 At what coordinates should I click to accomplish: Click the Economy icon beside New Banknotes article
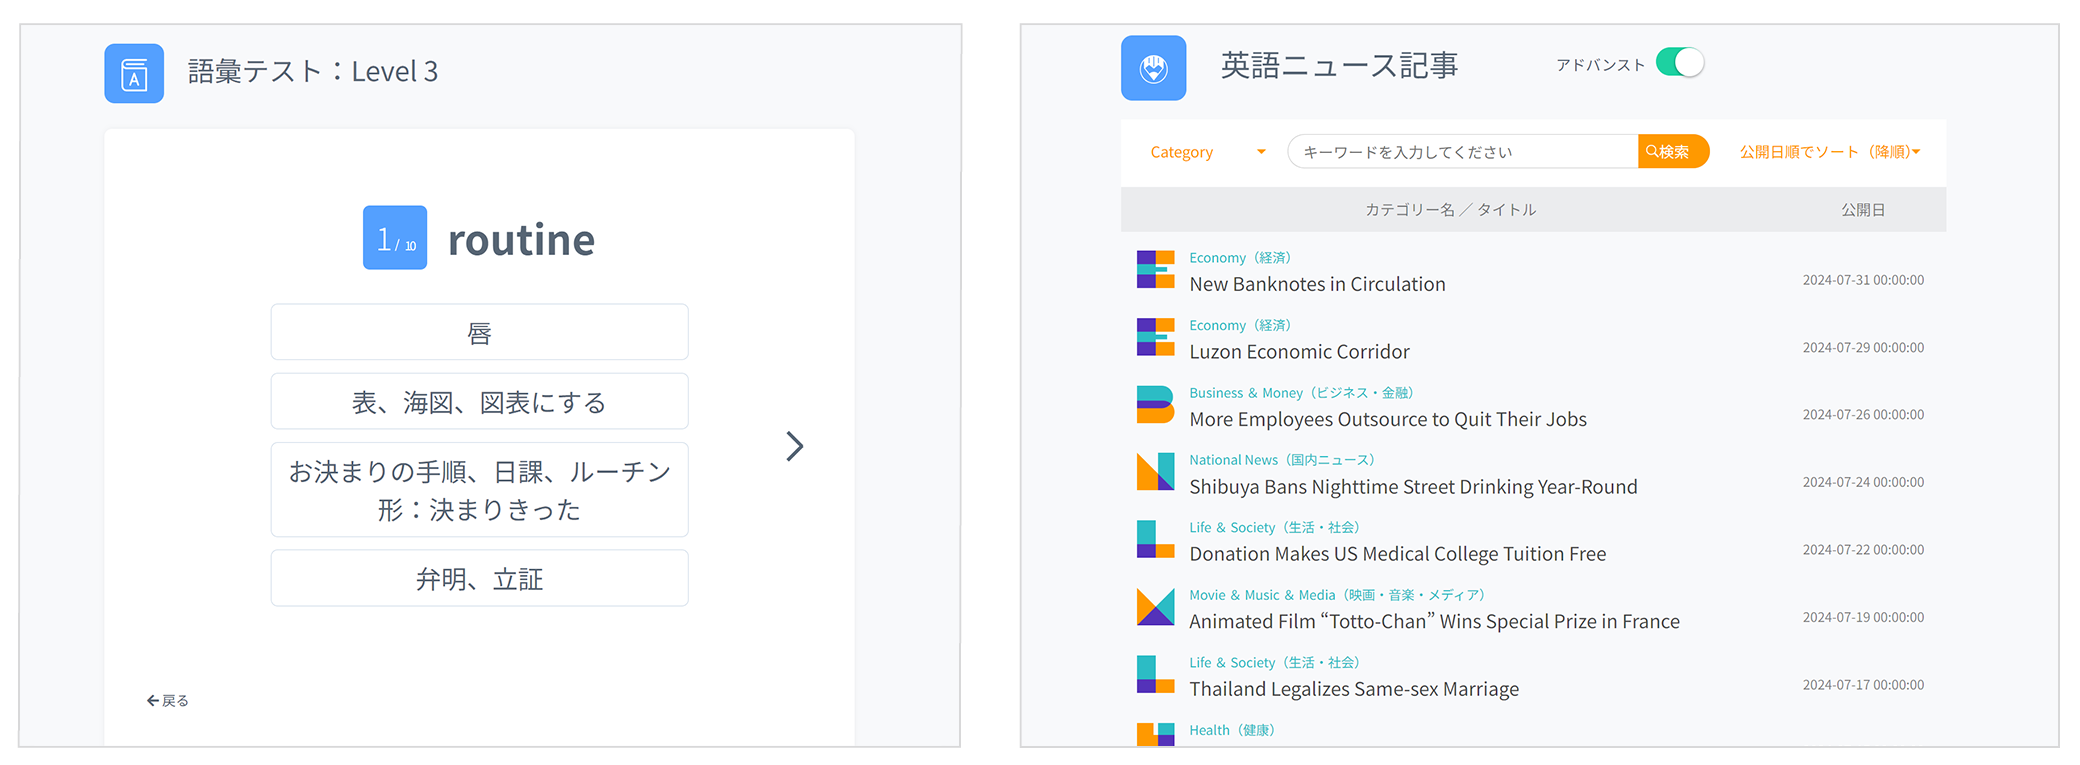(1155, 270)
